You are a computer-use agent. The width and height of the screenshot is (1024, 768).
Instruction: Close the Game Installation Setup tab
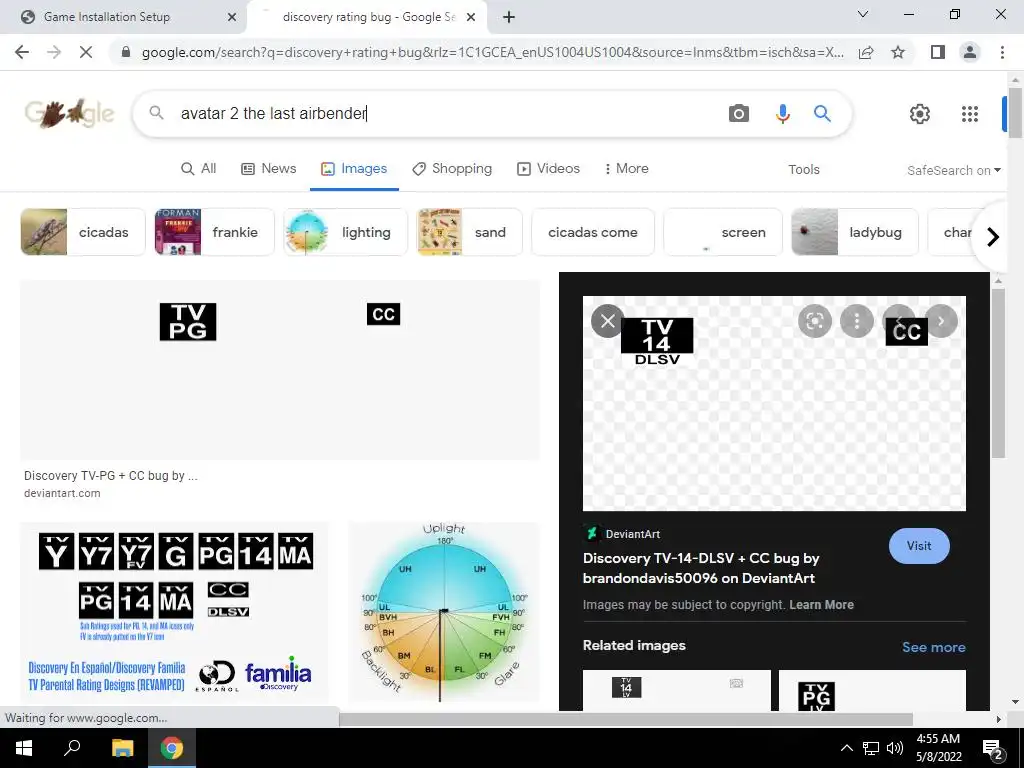click(x=232, y=17)
